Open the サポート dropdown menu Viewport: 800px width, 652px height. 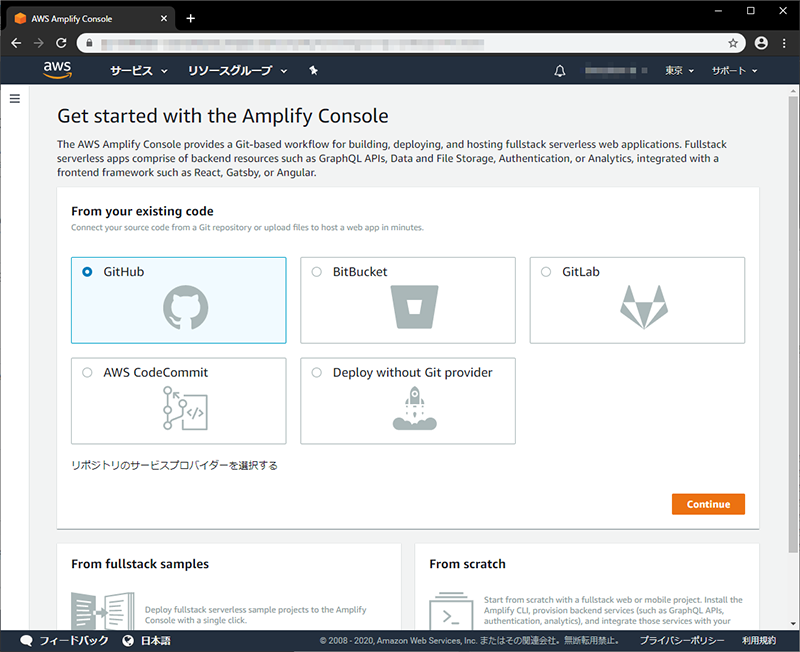734,71
